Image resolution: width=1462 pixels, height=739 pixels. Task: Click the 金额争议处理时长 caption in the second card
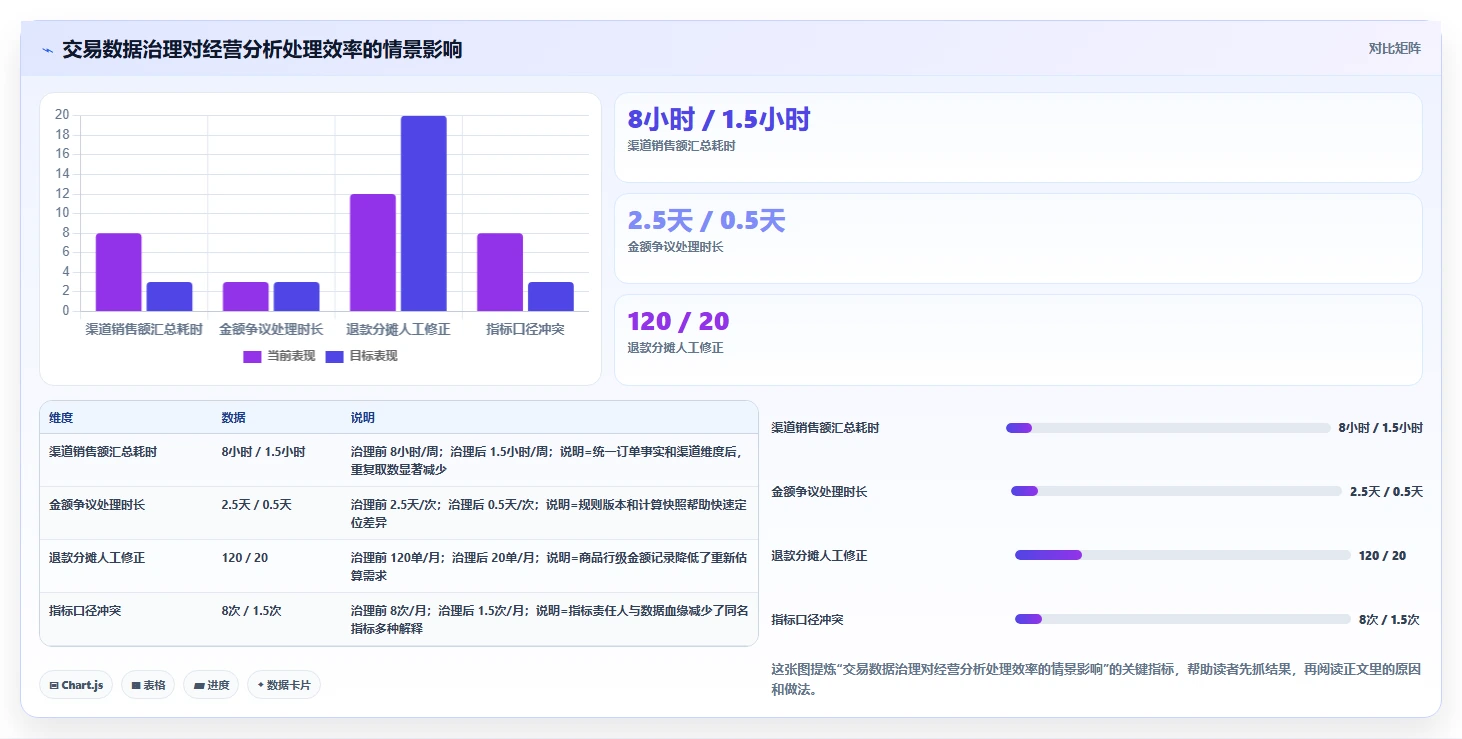click(675, 247)
